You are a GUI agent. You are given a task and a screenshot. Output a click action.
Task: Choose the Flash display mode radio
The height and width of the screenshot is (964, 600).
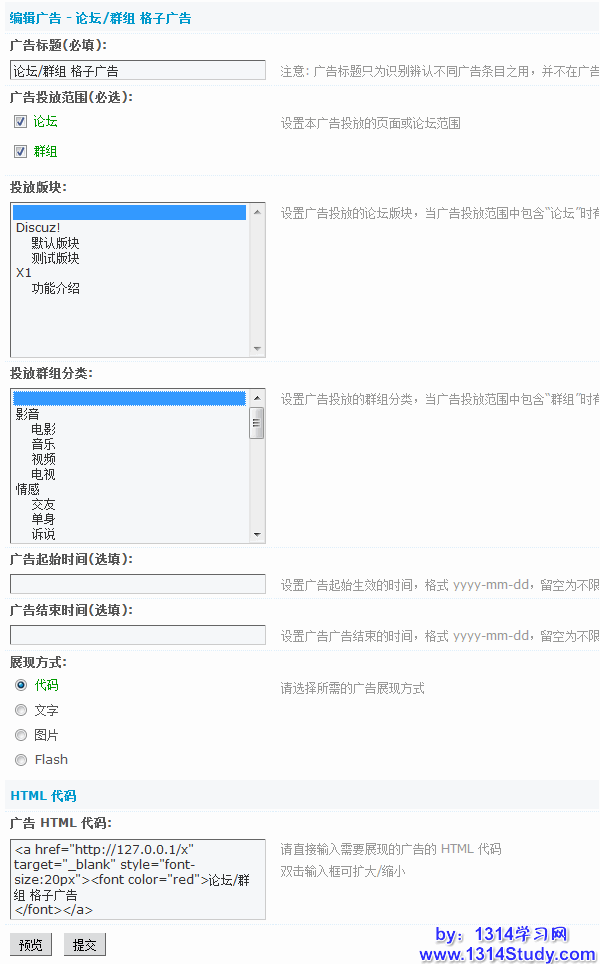pos(21,760)
